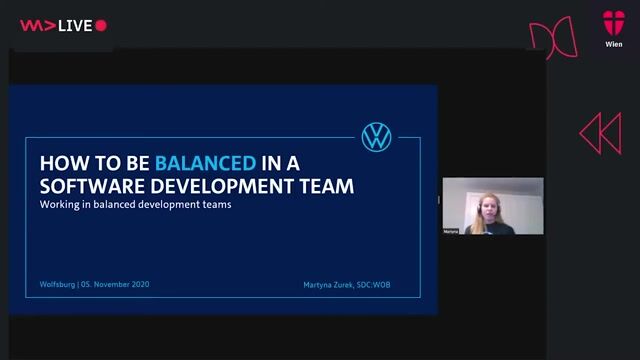The width and height of the screenshot is (640, 360).
Task: Click the HOW TO BE heading text
Action: coord(95,163)
